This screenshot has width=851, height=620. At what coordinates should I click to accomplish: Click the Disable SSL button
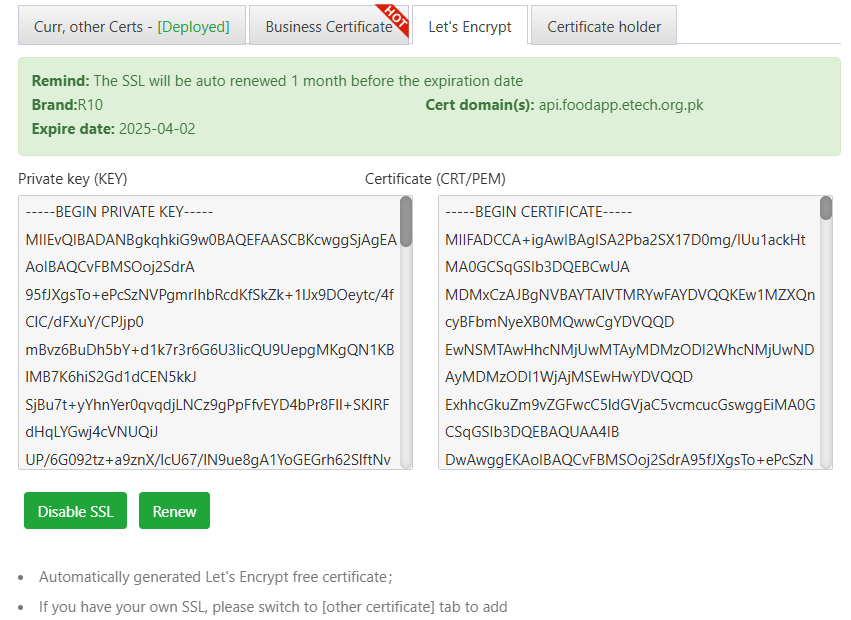[x=76, y=511]
